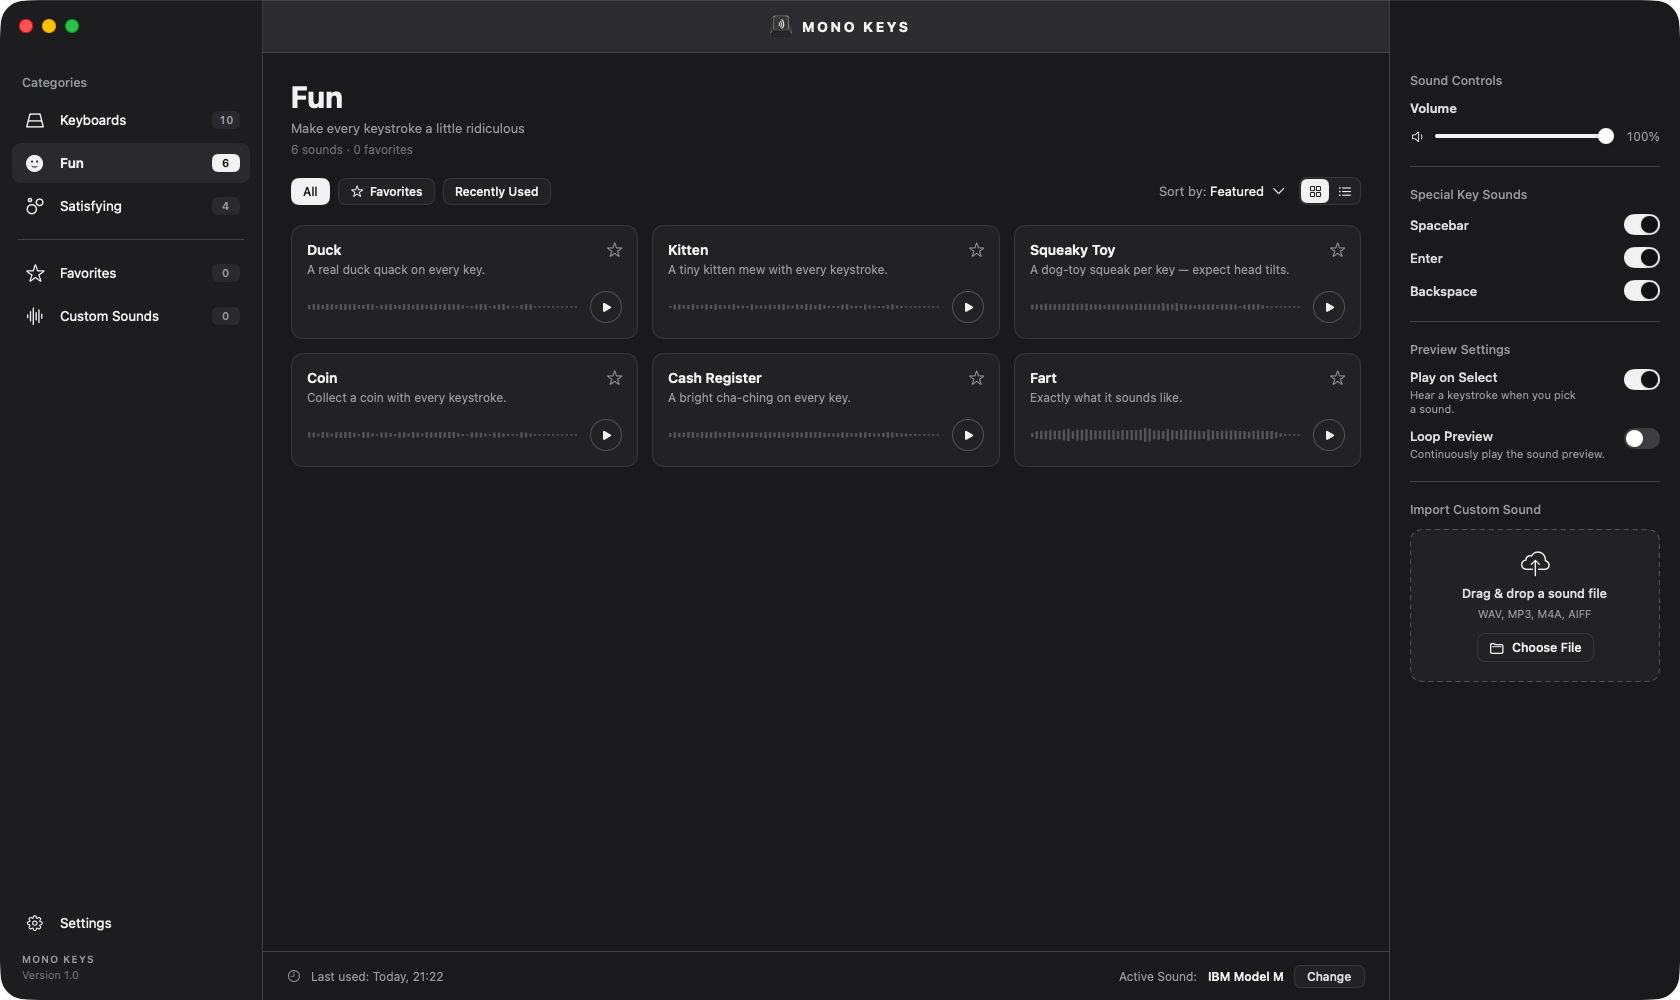Click the Mono Keys title bar logo

coord(781,26)
